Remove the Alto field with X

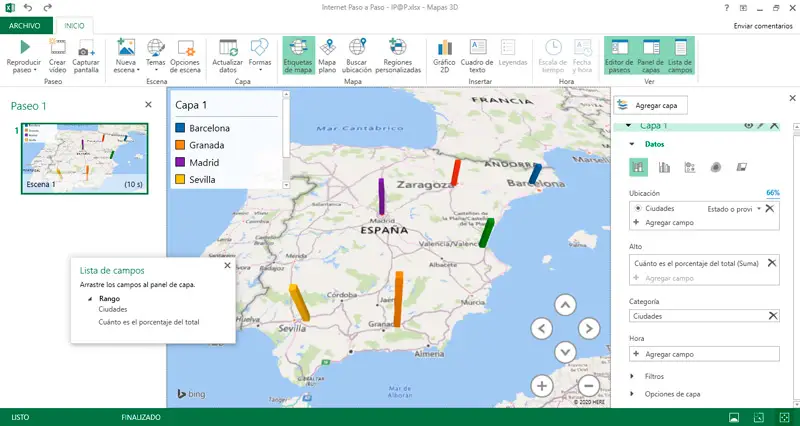772,263
